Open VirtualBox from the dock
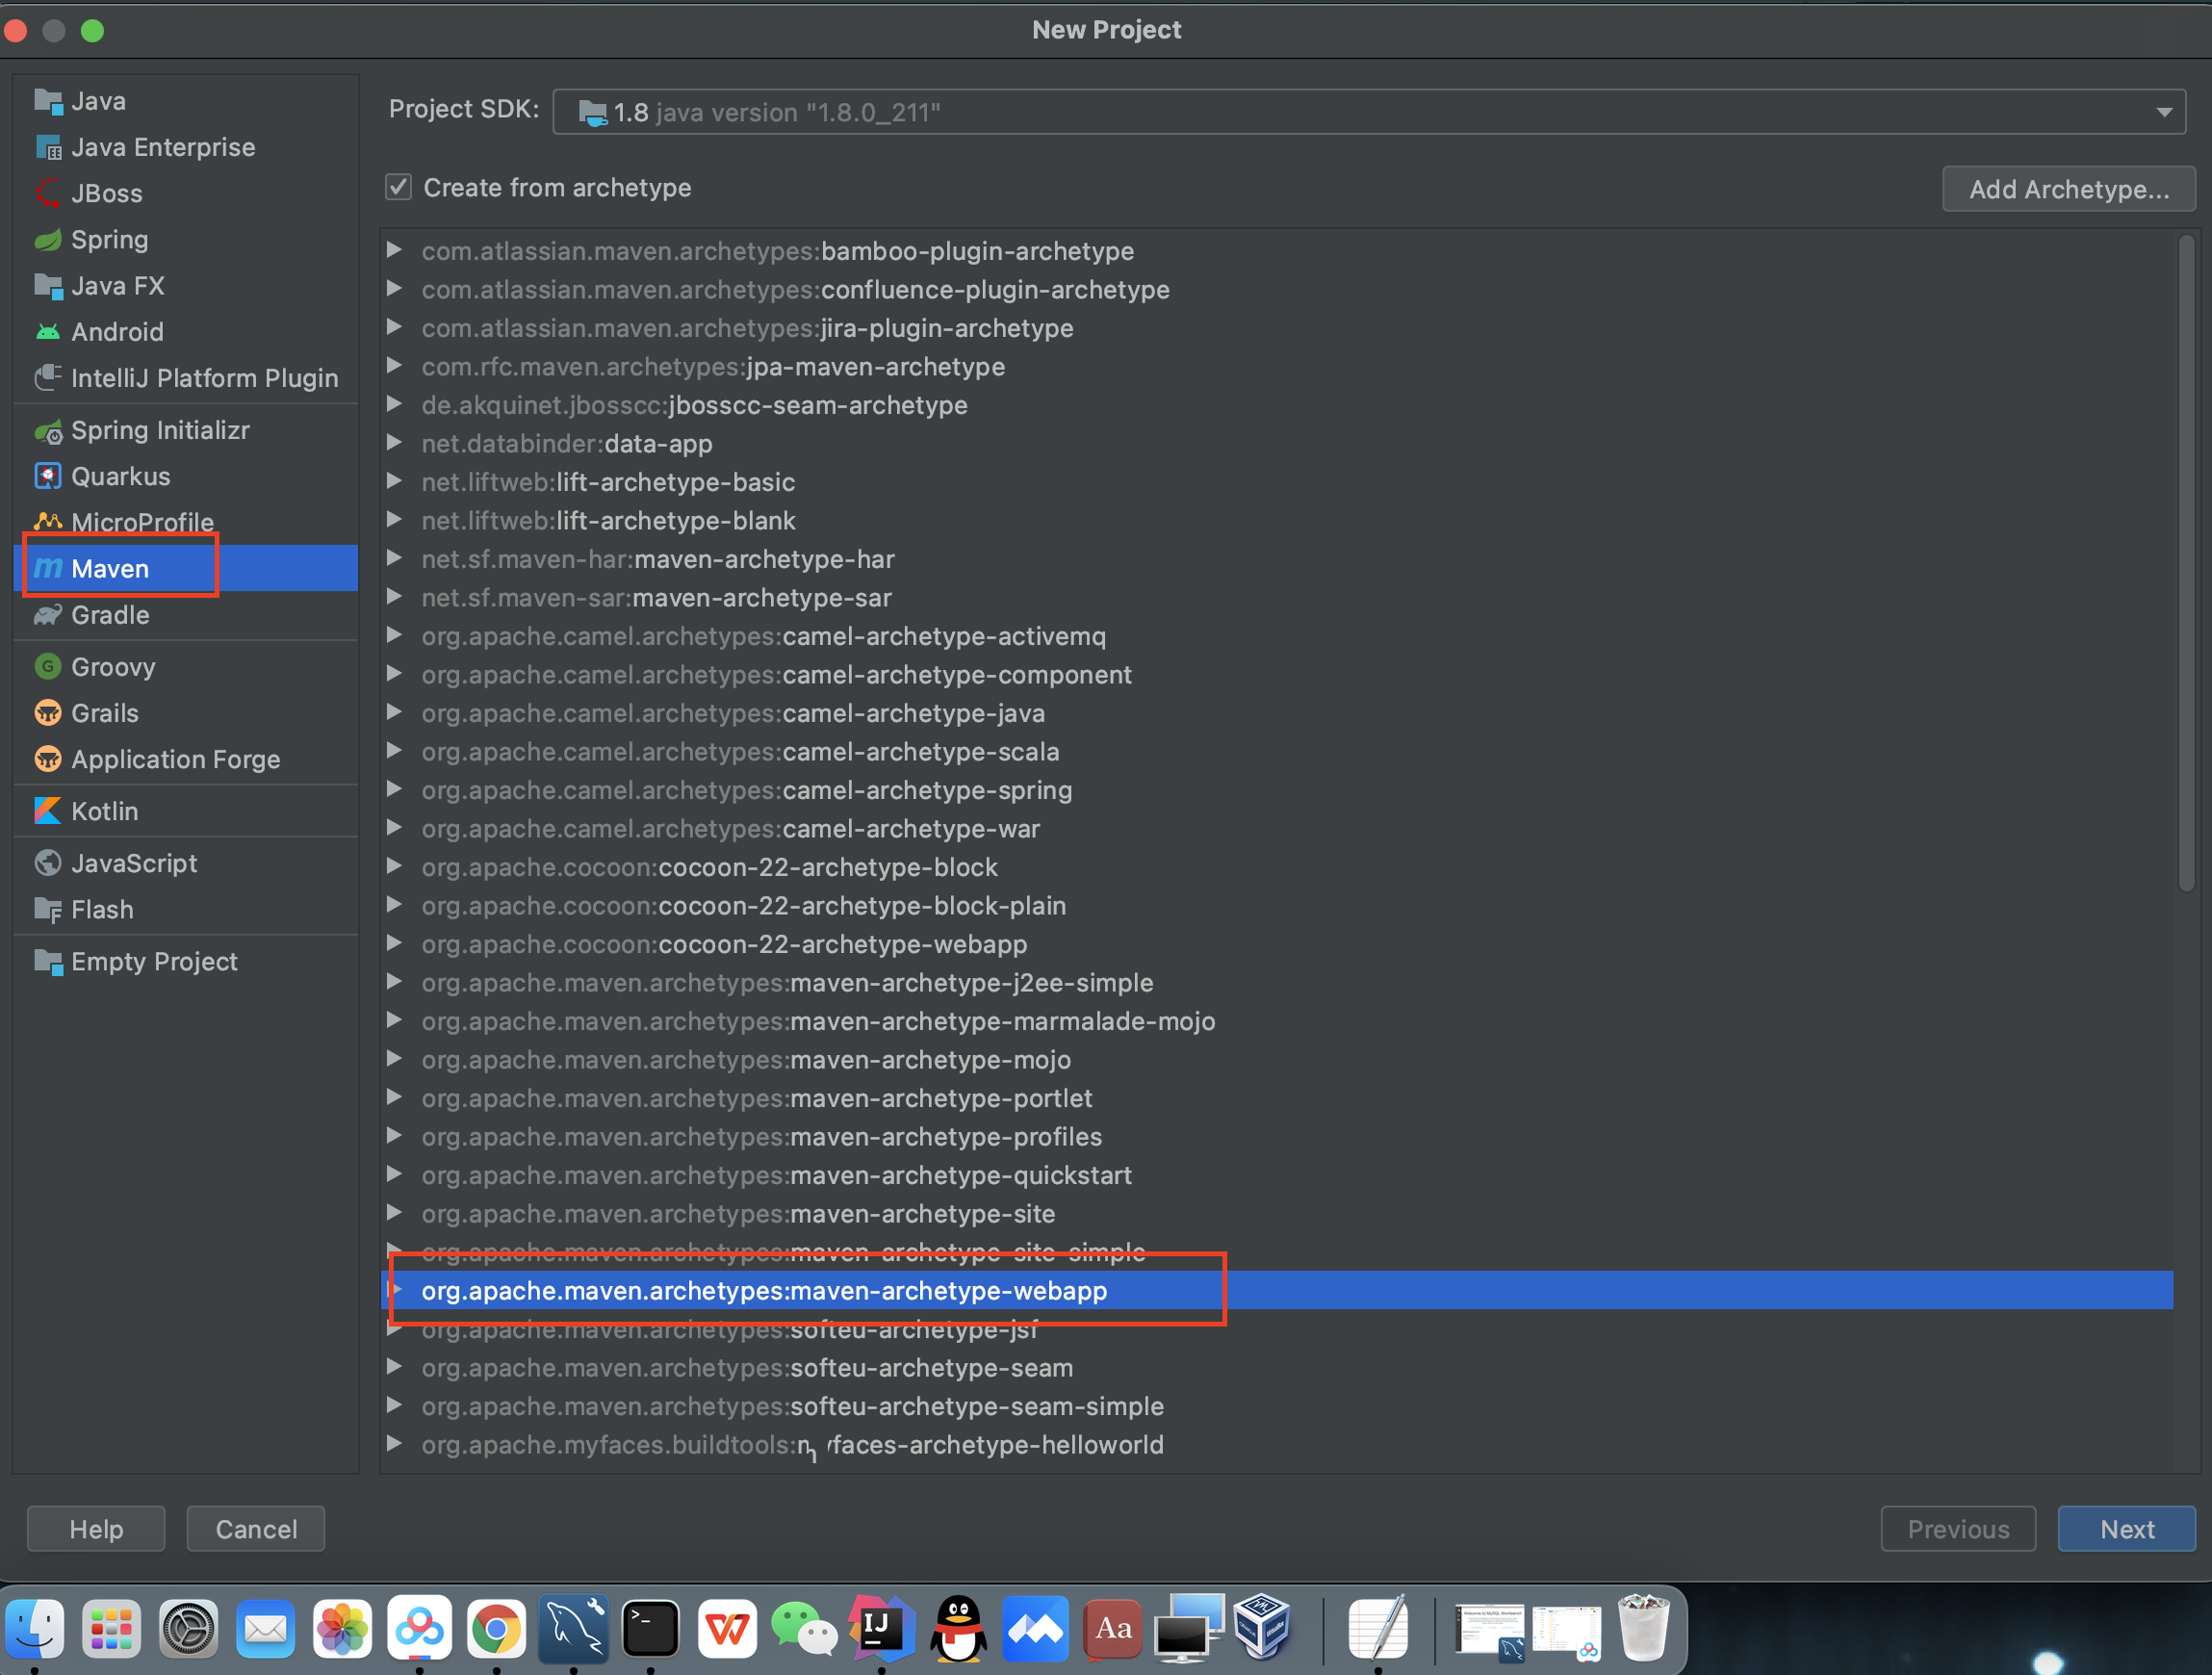This screenshot has width=2212, height=1675. pos(1262,1627)
